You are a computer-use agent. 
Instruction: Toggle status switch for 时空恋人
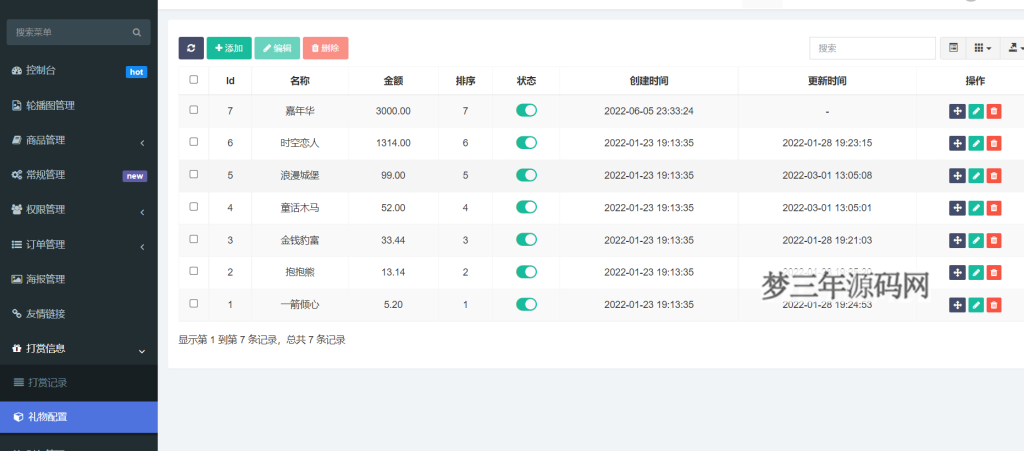[526, 142]
